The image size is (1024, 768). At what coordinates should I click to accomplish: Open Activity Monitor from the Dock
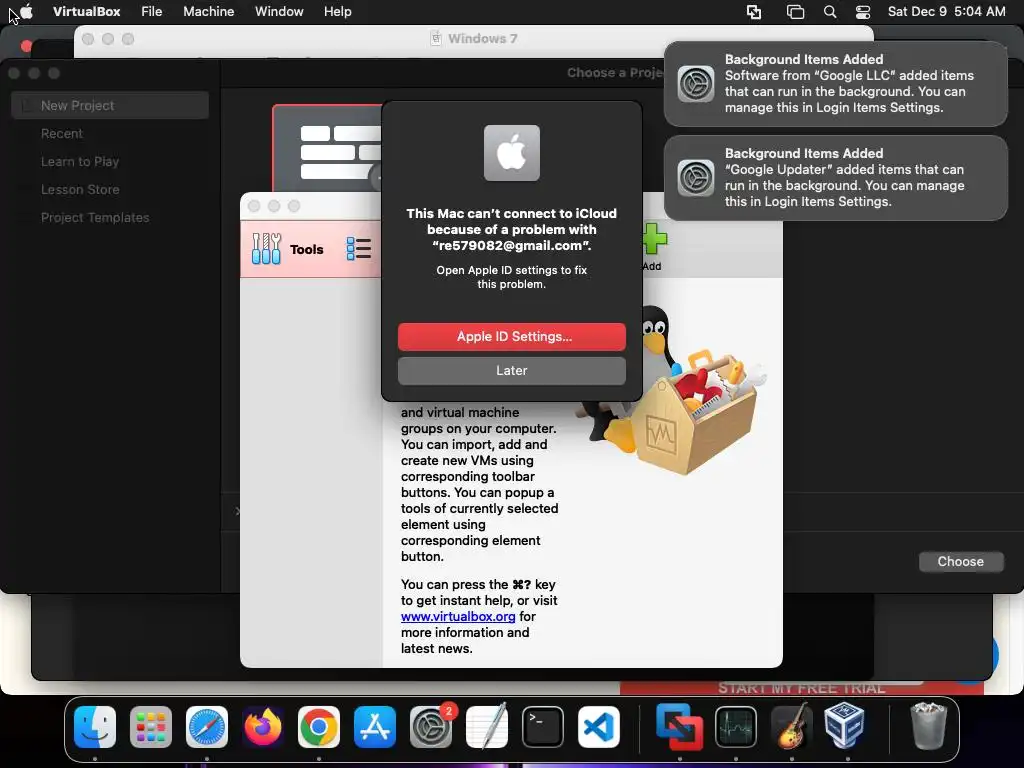pyautogui.click(x=736, y=727)
